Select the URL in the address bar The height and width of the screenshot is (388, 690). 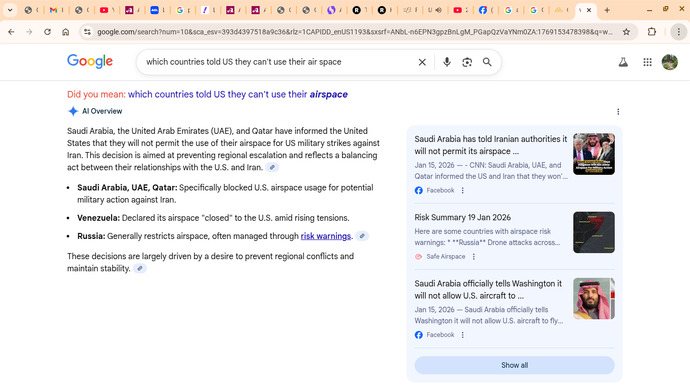tap(355, 32)
